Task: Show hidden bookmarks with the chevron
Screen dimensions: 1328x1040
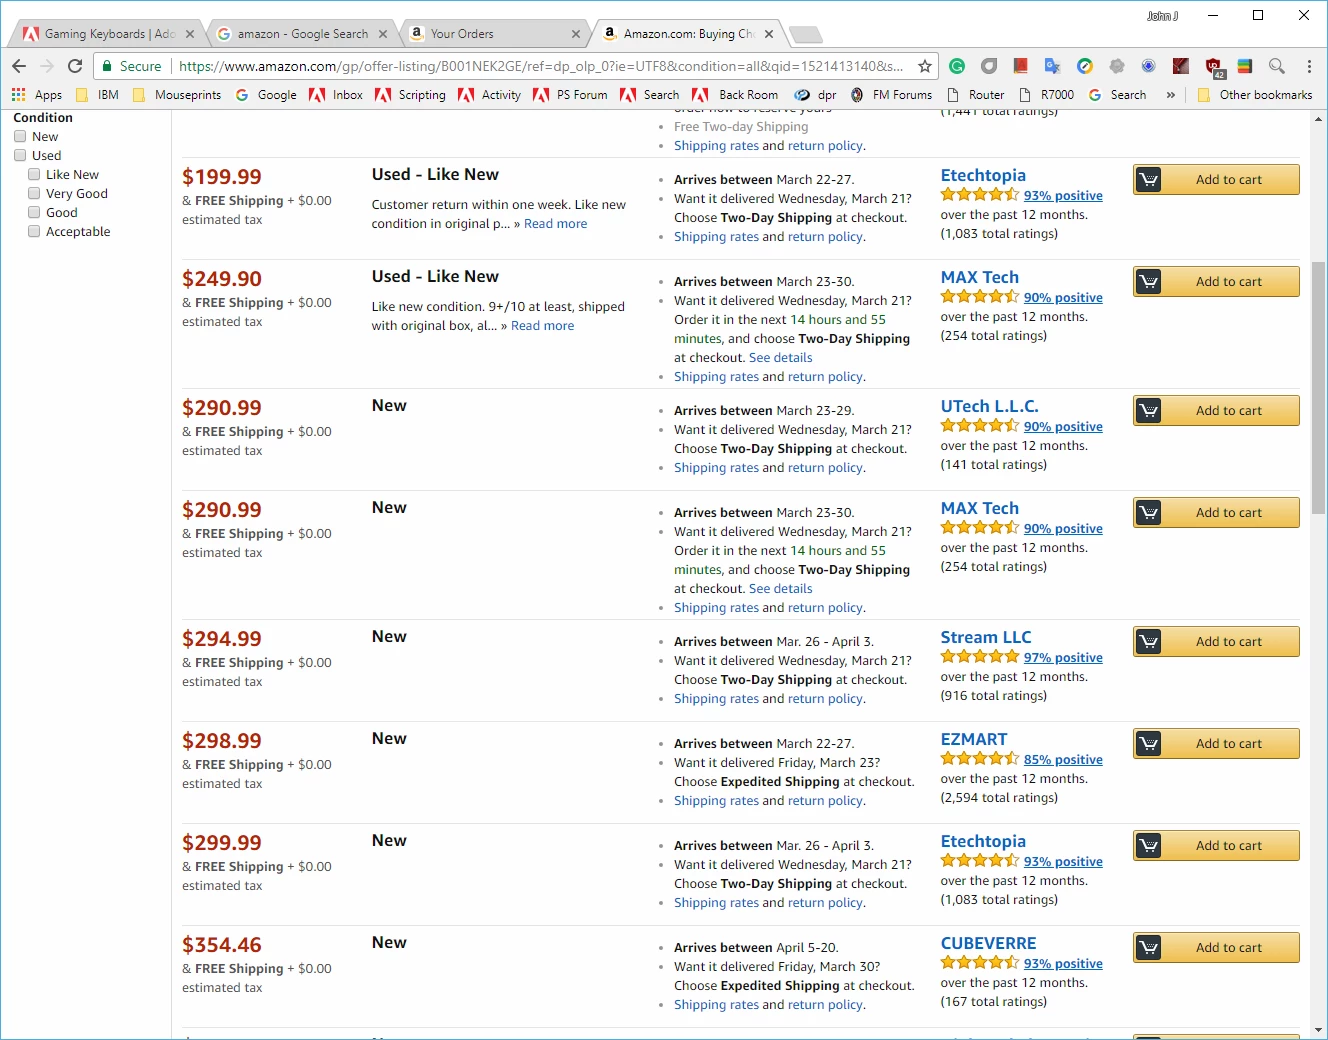Action: coord(1171,95)
